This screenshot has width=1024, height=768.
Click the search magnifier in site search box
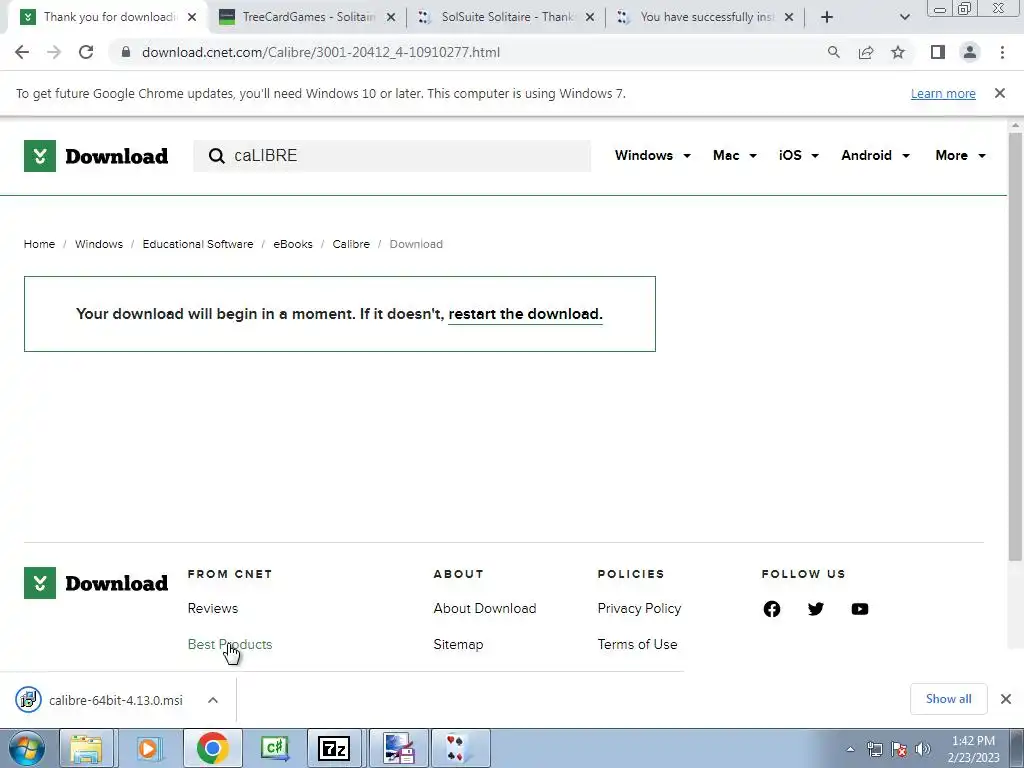(216, 155)
